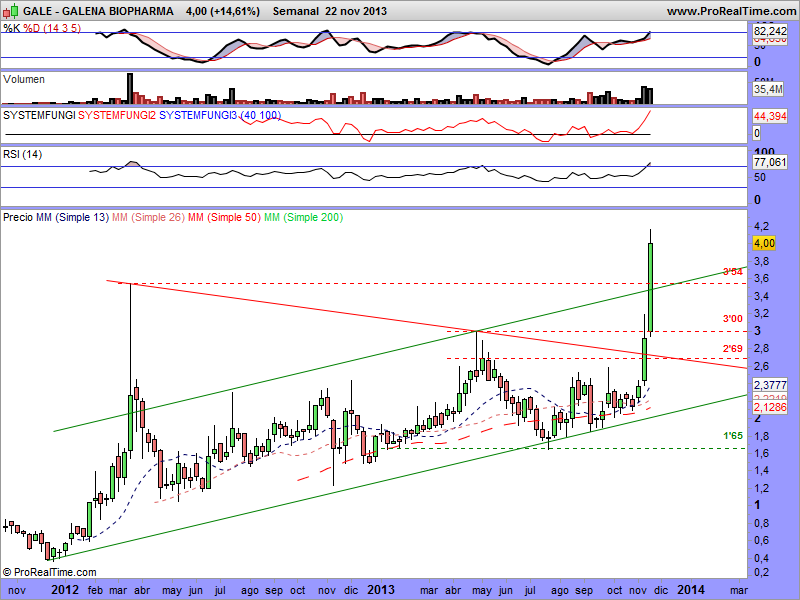Select the GALE - GALENA BIOPHARMA title
The image size is (800, 600).
coord(98,11)
